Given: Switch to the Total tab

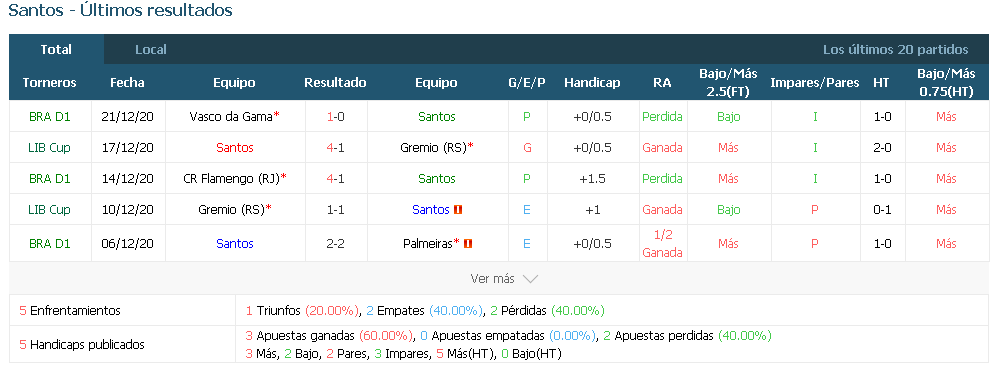Looking at the screenshot, I should (x=57, y=49).
